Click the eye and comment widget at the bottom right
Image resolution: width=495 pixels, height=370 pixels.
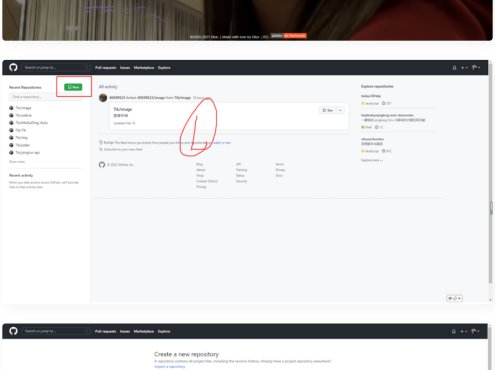454,298
